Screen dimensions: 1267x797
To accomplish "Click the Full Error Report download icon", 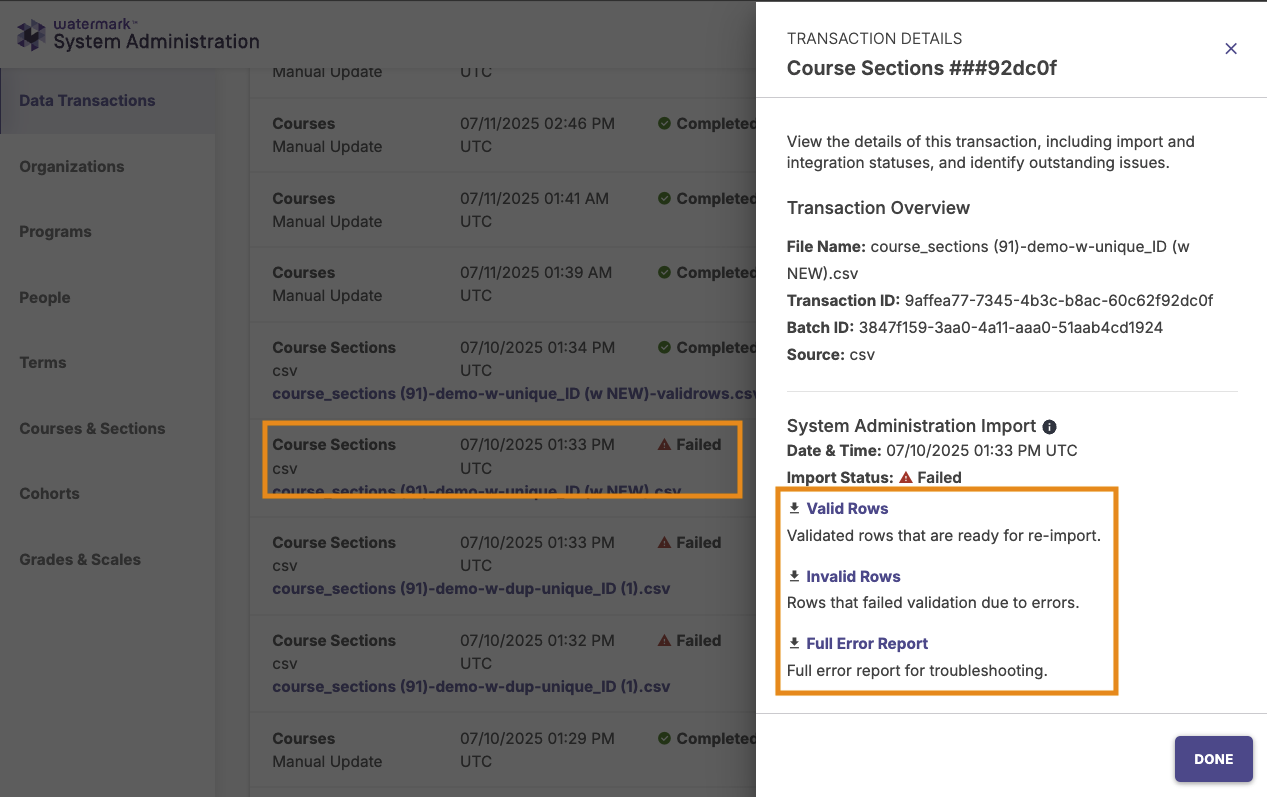I will pos(794,643).
